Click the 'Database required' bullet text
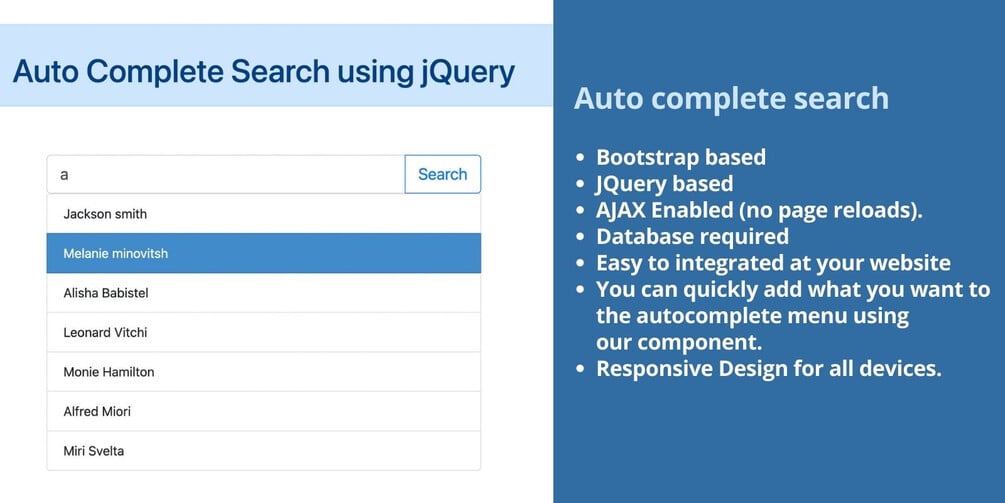The height and width of the screenshot is (503, 1005). point(692,236)
